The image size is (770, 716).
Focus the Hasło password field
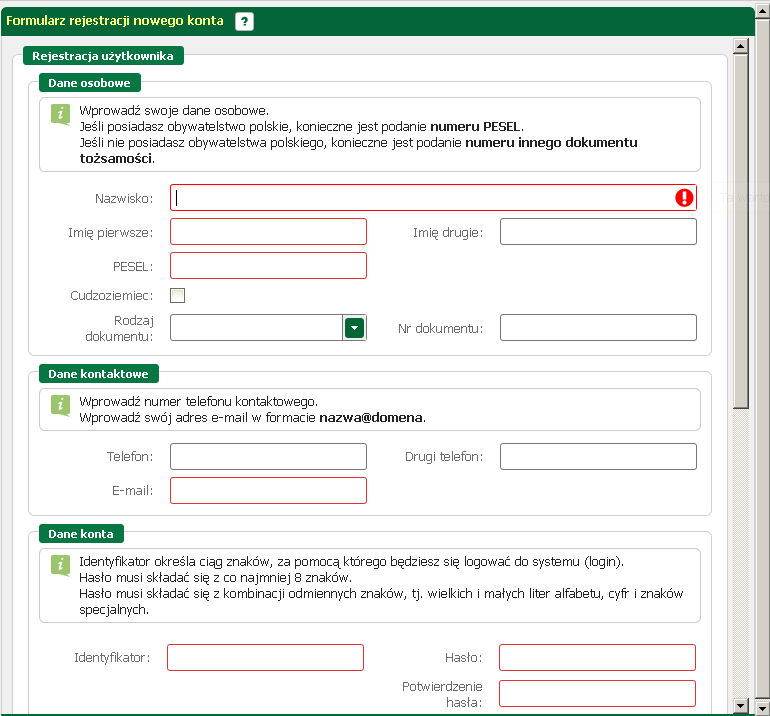[x=597, y=658]
